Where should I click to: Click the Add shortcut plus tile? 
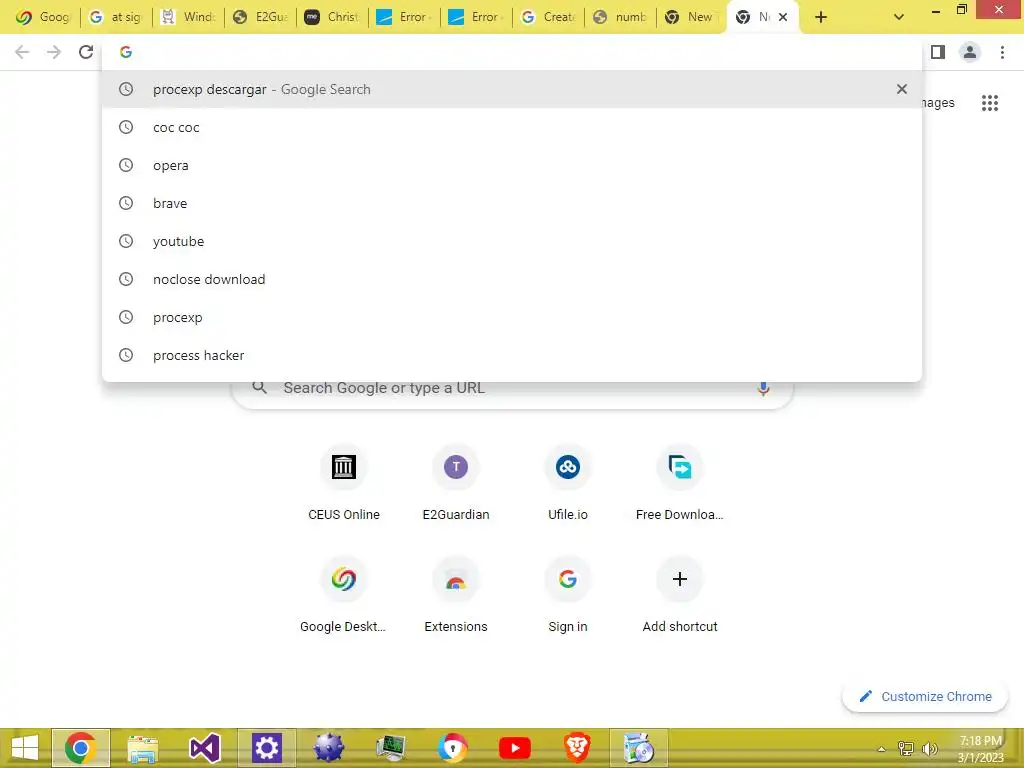tap(680, 595)
